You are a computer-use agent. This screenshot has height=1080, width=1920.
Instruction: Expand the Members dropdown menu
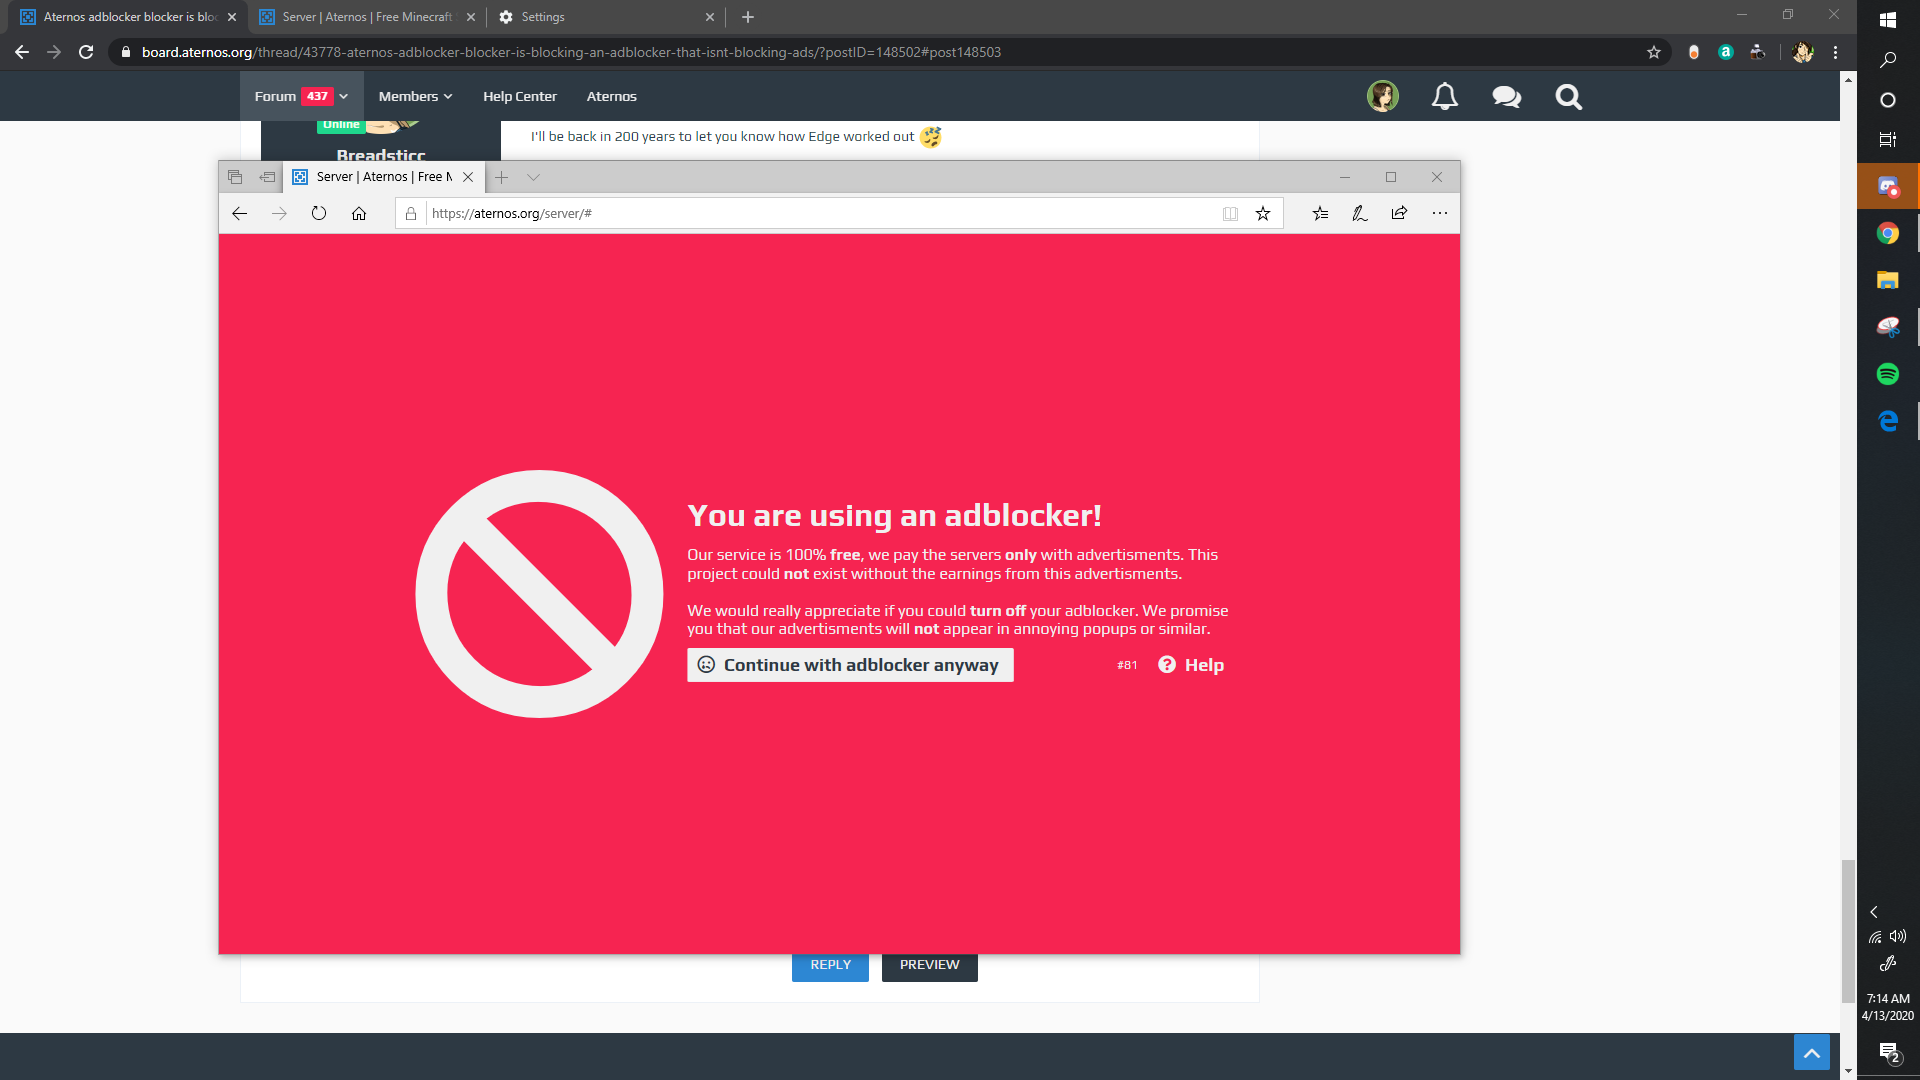point(415,96)
